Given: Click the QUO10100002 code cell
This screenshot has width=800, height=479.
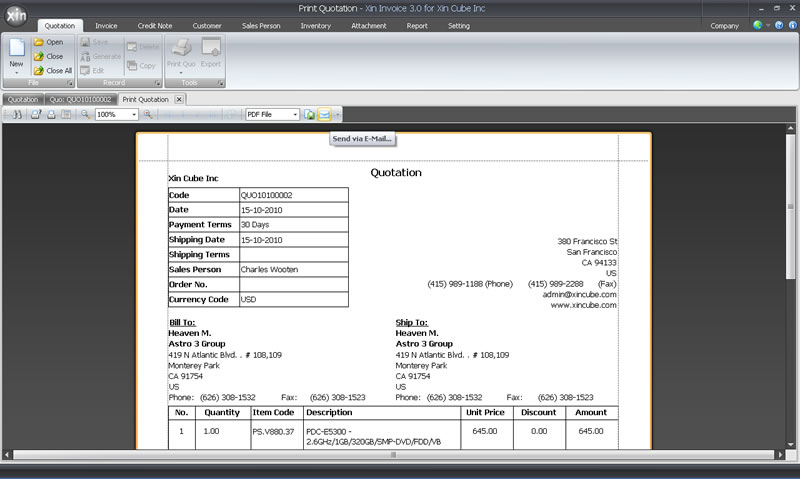Looking at the screenshot, I should (x=294, y=195).
